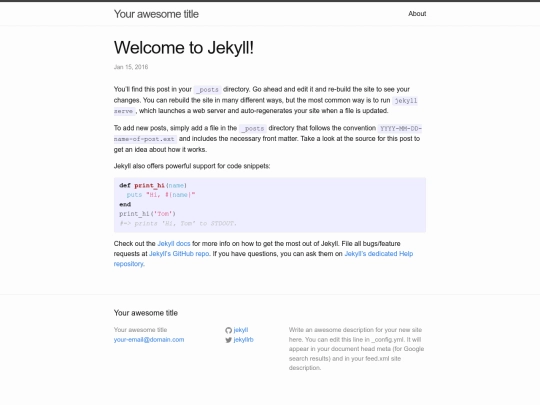Click the 'jekyll' inline code text
Image resolution: width=540 pixels, height=405 pixels.
(405, 101)
